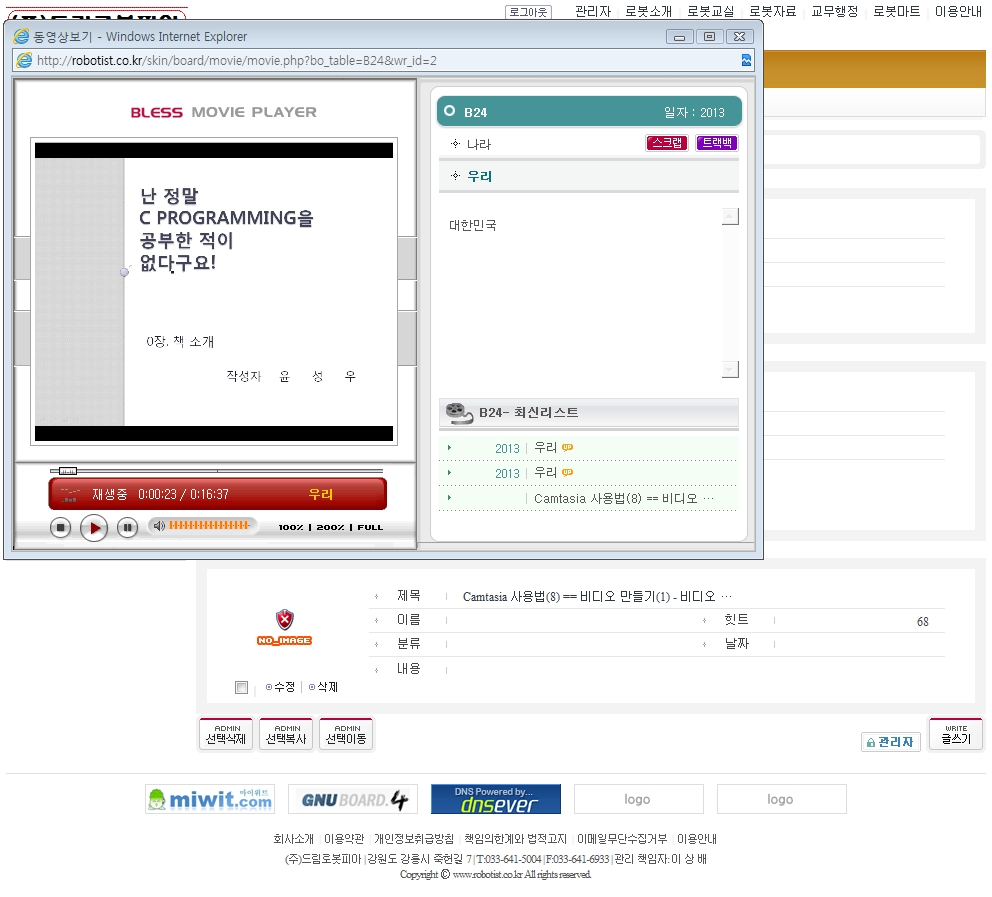
Task: Open the GNUBOARD 4 banner
Action: tap(353, 799)
